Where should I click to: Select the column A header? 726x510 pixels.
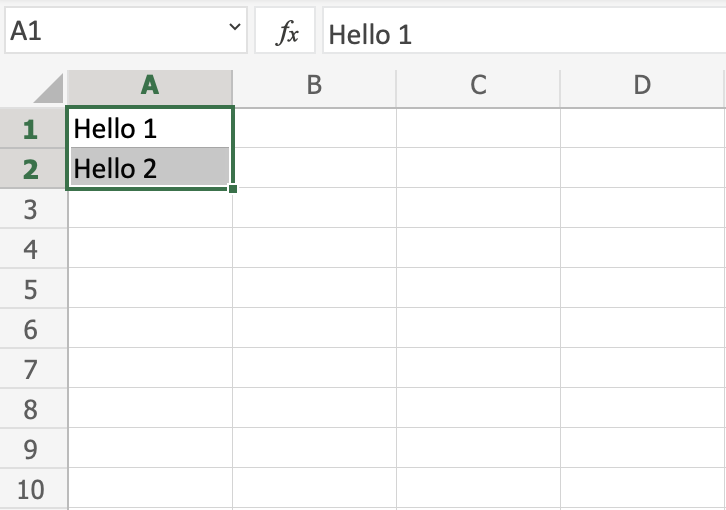coord(150,86)
